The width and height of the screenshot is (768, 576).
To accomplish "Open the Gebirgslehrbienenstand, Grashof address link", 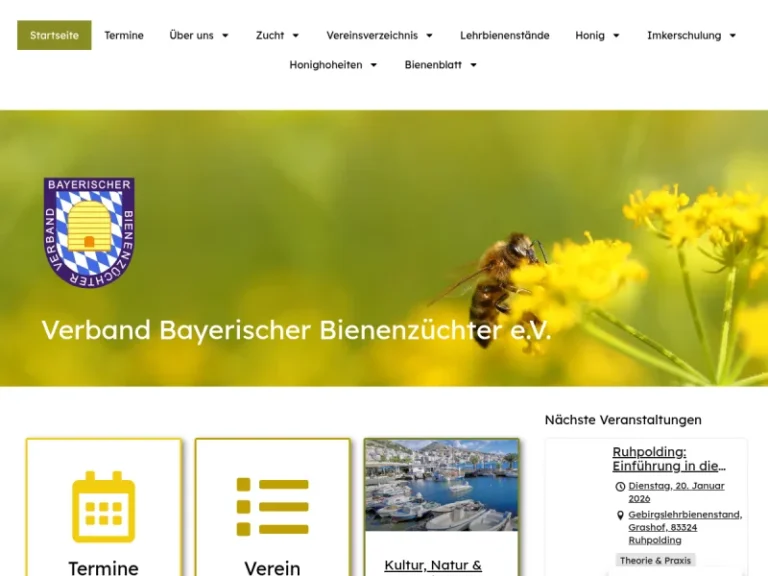I will pos(685,528).
